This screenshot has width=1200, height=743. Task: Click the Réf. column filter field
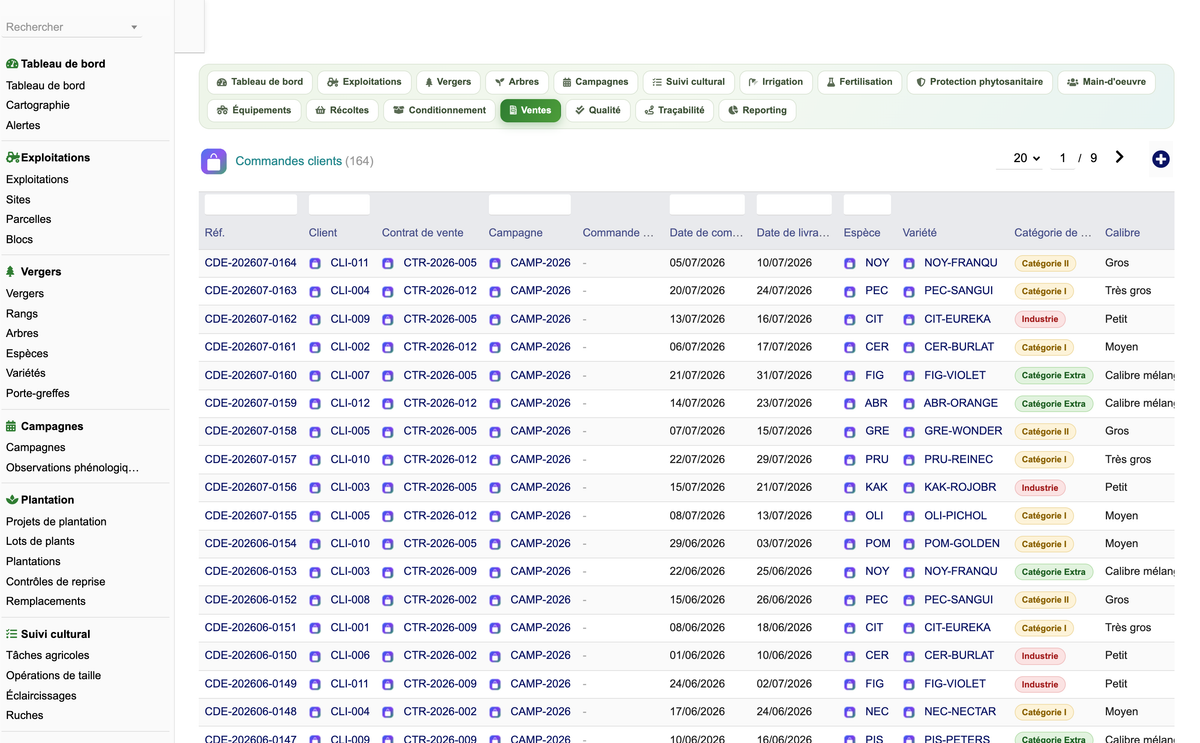tap(251, 204)
